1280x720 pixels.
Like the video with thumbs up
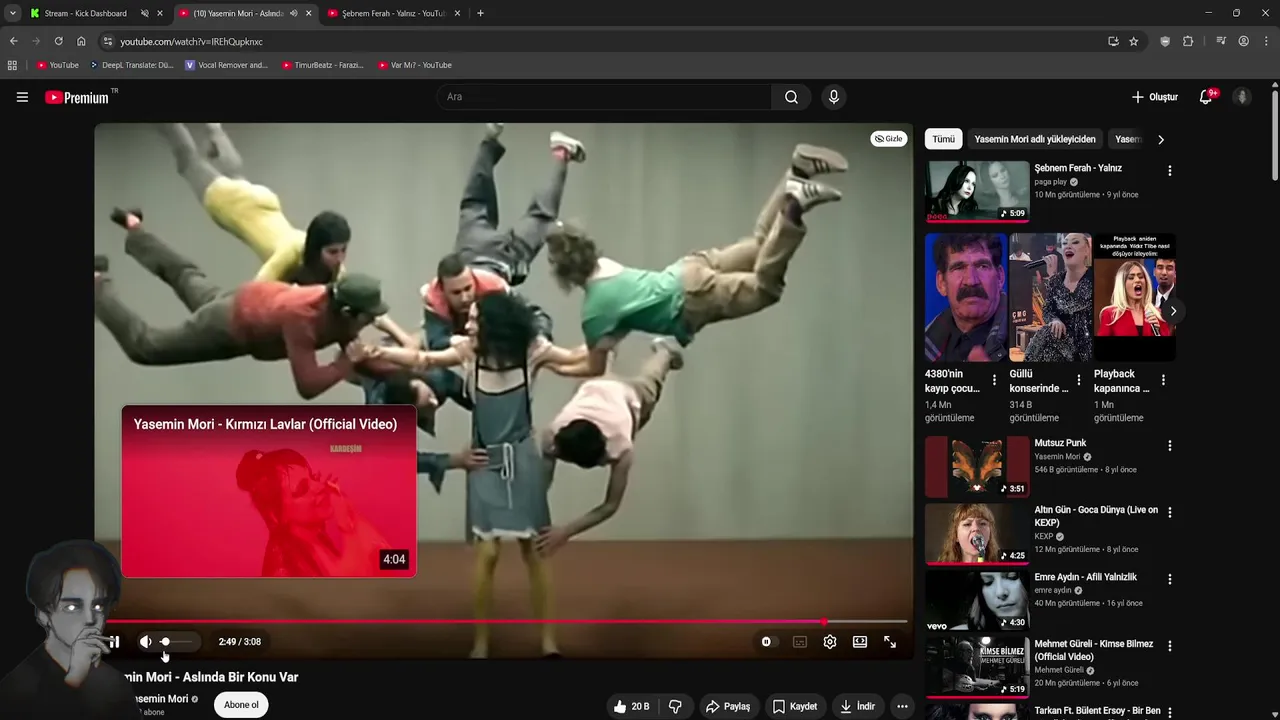[631, 706]
